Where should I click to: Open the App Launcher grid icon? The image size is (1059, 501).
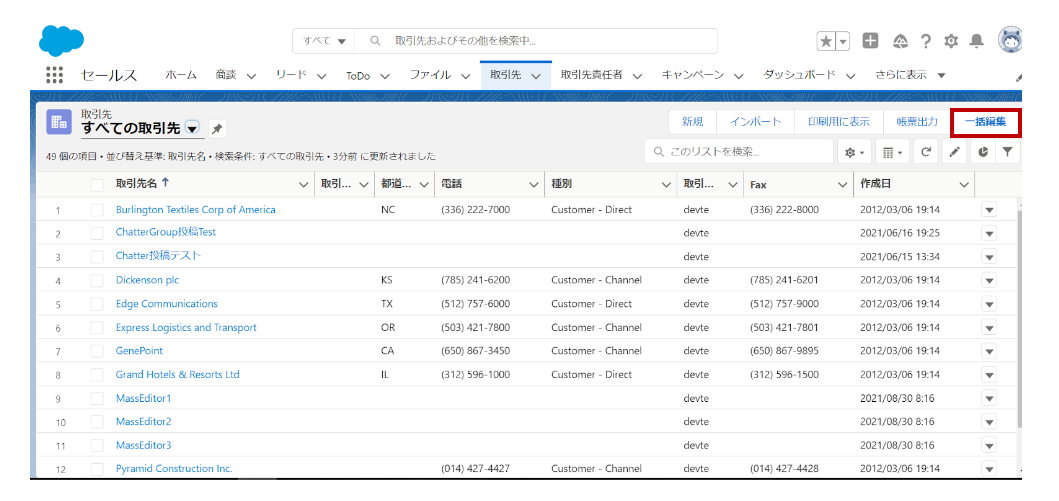54,75
